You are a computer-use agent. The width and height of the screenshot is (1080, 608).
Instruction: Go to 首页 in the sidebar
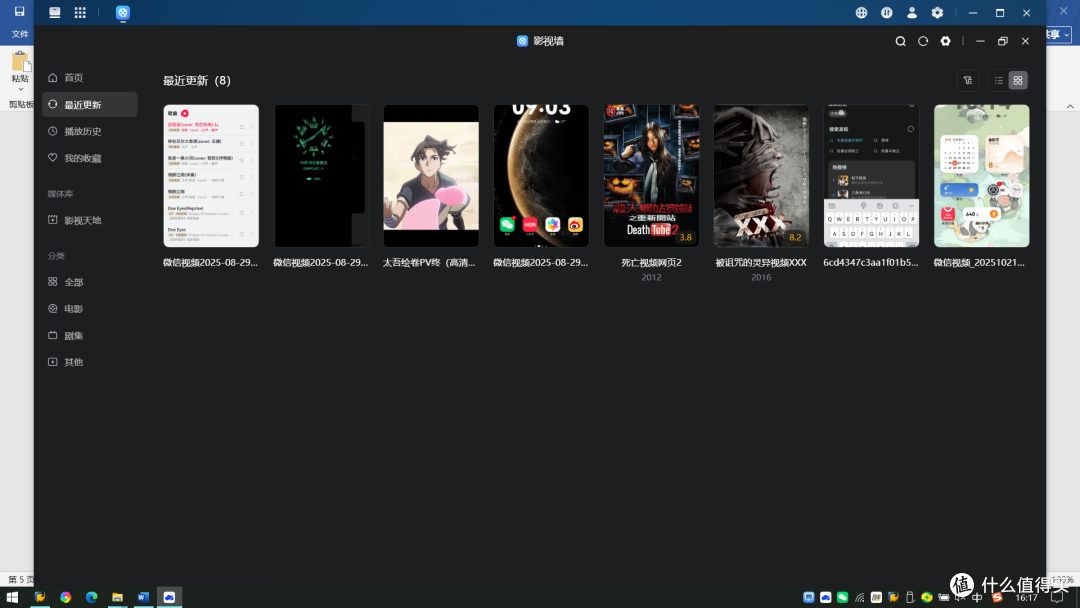(90, 78)
